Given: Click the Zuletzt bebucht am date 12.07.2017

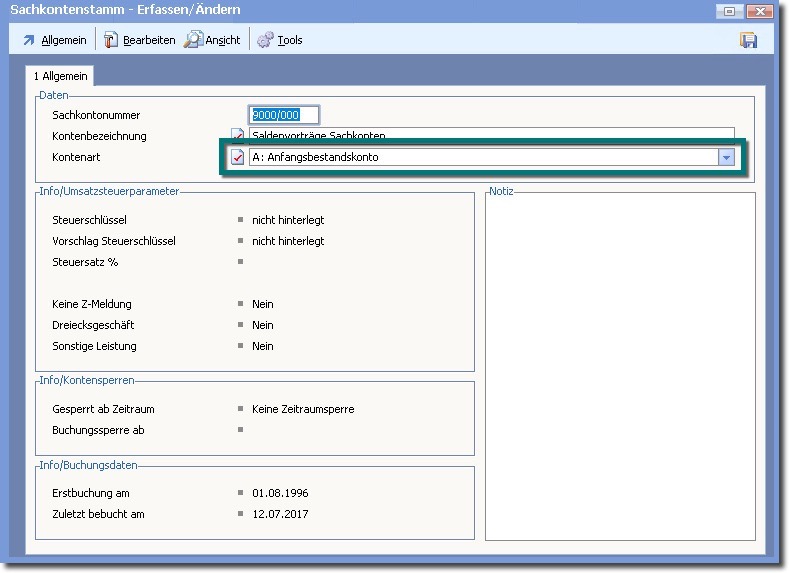Looking at the screenshot, I should pyautogui.click(x=280, y=514).
